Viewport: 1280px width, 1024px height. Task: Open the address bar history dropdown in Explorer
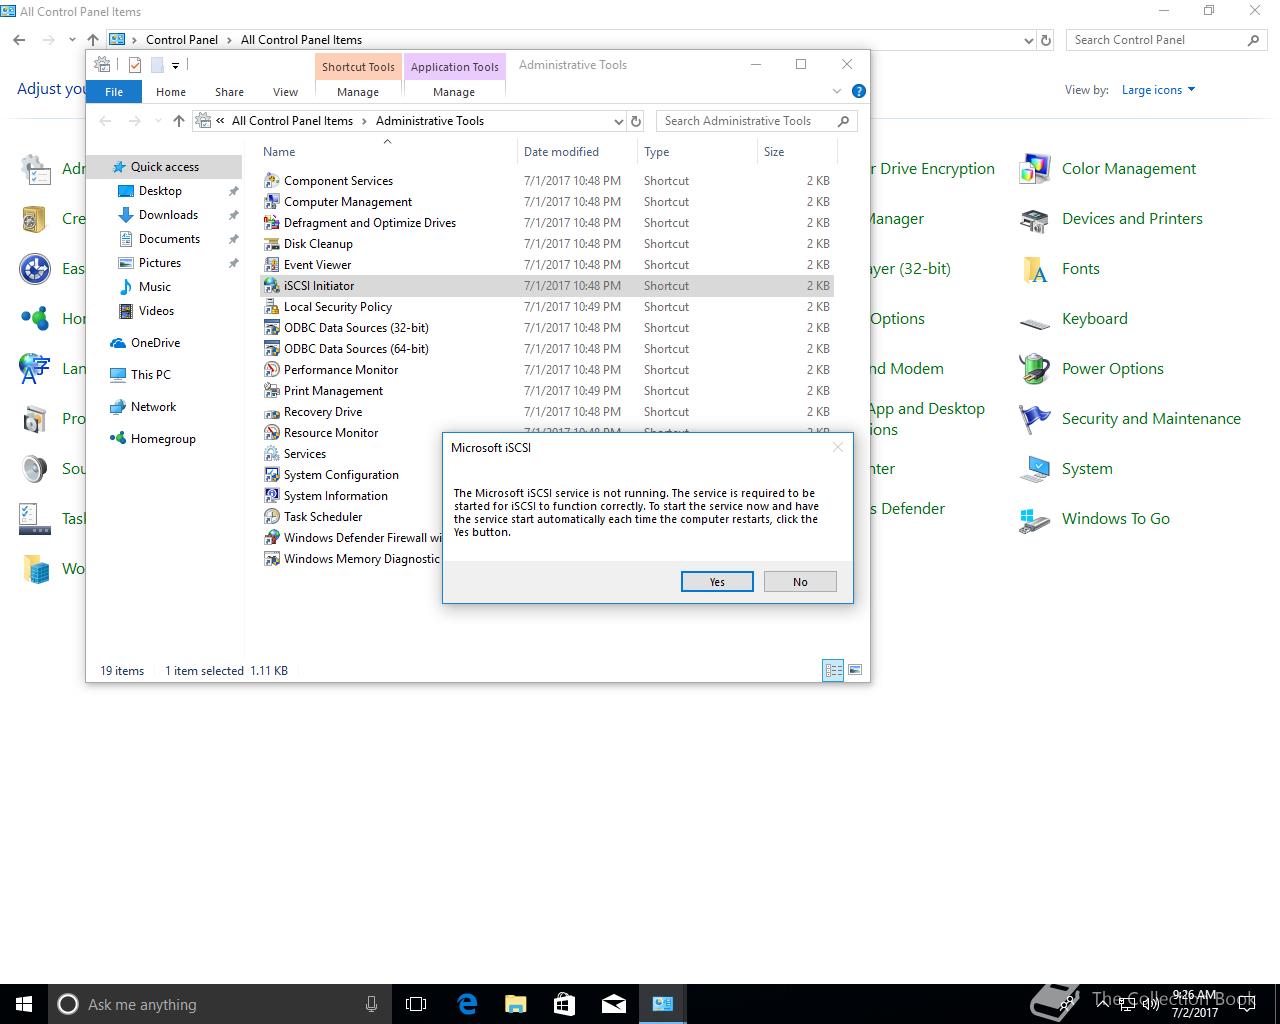tap(618, 121)
